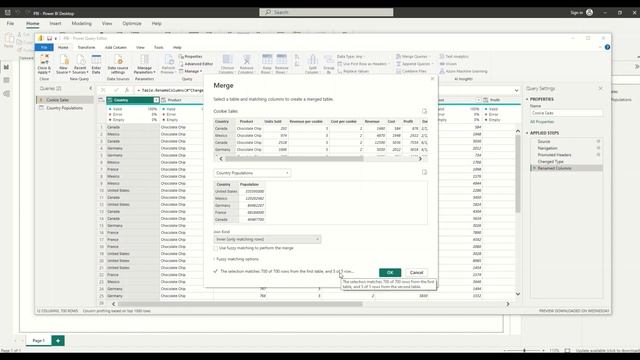Select Country column in Country Populations preview
Viewport: 640px width, 360px height.
(224, 184)
